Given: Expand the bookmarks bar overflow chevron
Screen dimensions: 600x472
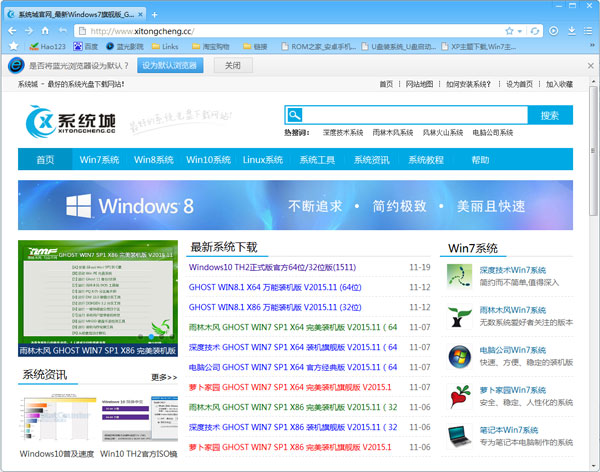Looking at the screenshot, I should tap(592, 45).
